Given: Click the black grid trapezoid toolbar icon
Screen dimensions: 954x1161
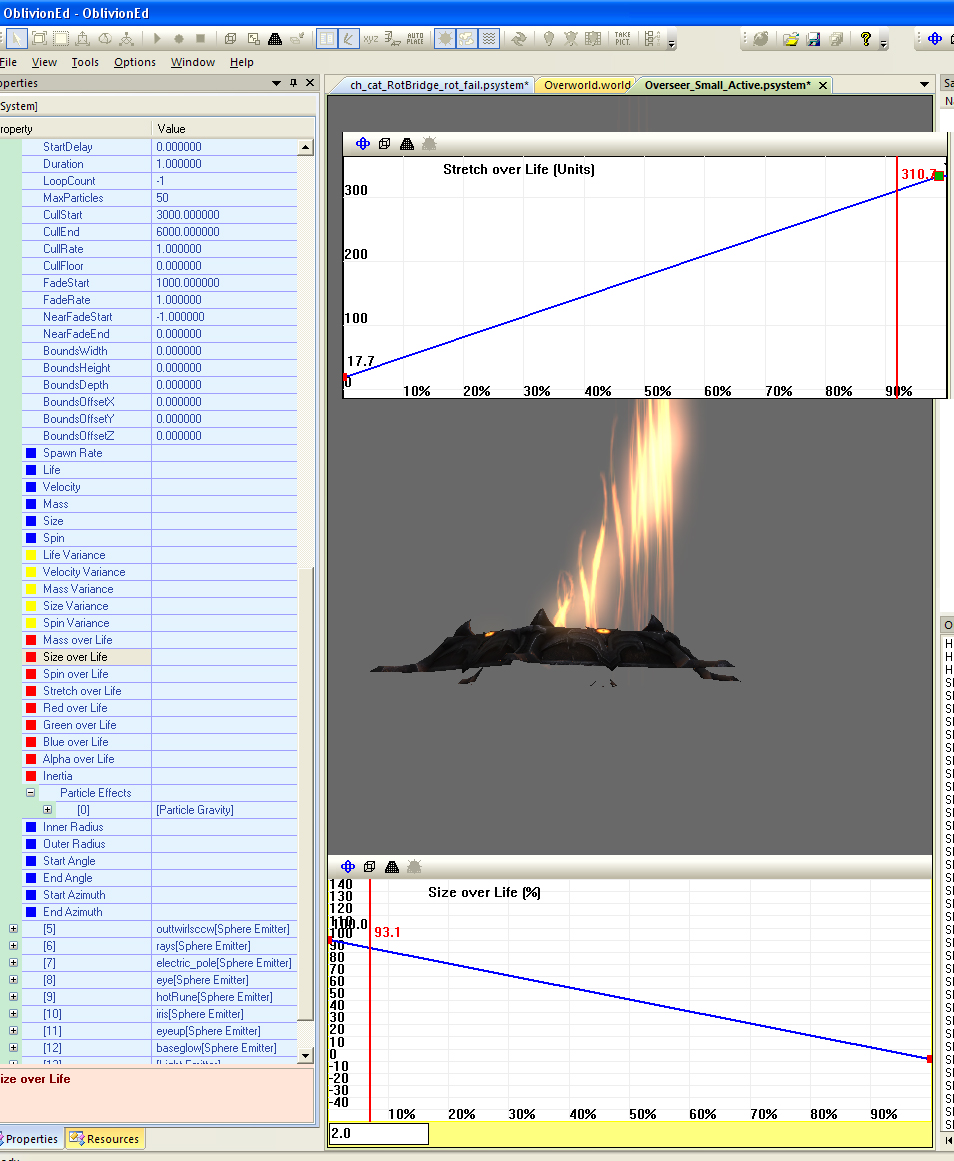Looking at the screenshot, I should 275,39.
